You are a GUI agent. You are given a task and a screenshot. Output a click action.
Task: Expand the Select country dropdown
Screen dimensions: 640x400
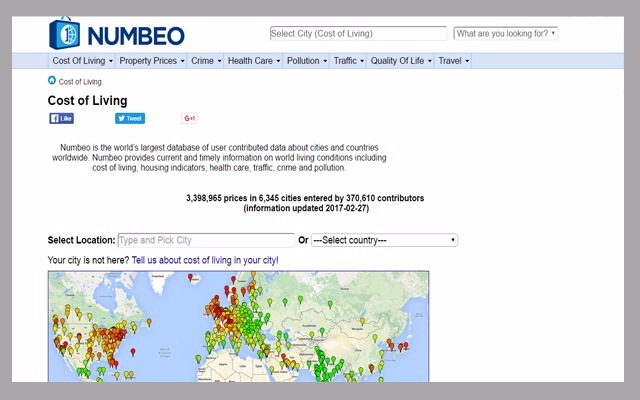tap(384, 240)
